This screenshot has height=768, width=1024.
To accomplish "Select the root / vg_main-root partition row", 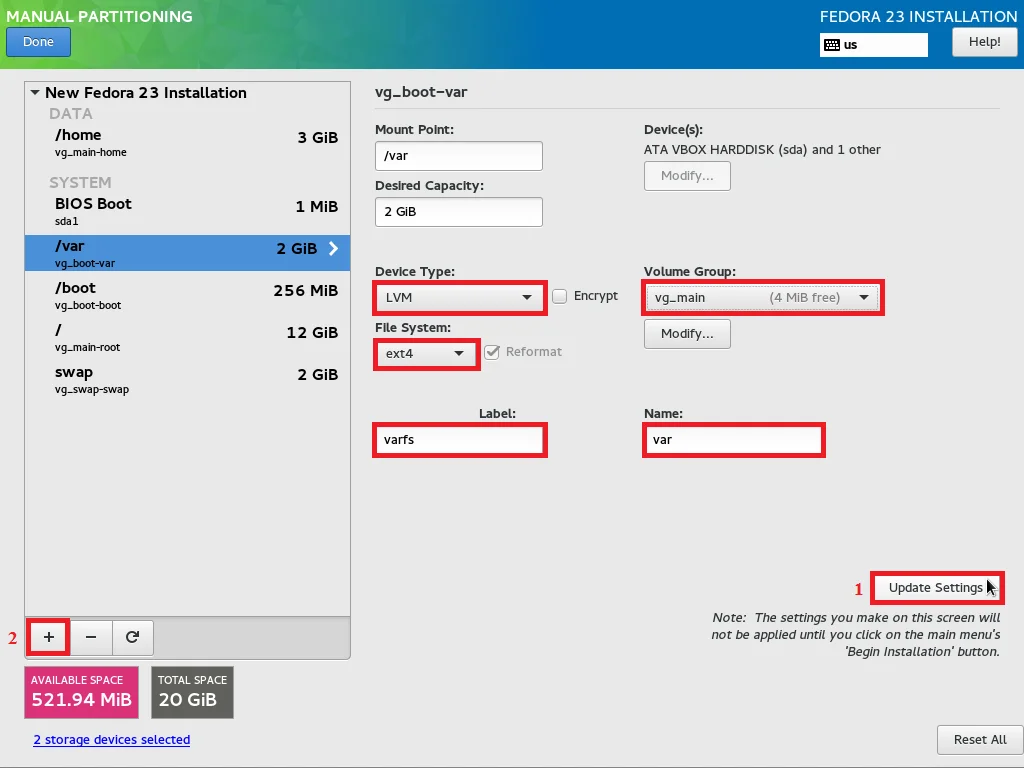I will (x=187, y=338).
